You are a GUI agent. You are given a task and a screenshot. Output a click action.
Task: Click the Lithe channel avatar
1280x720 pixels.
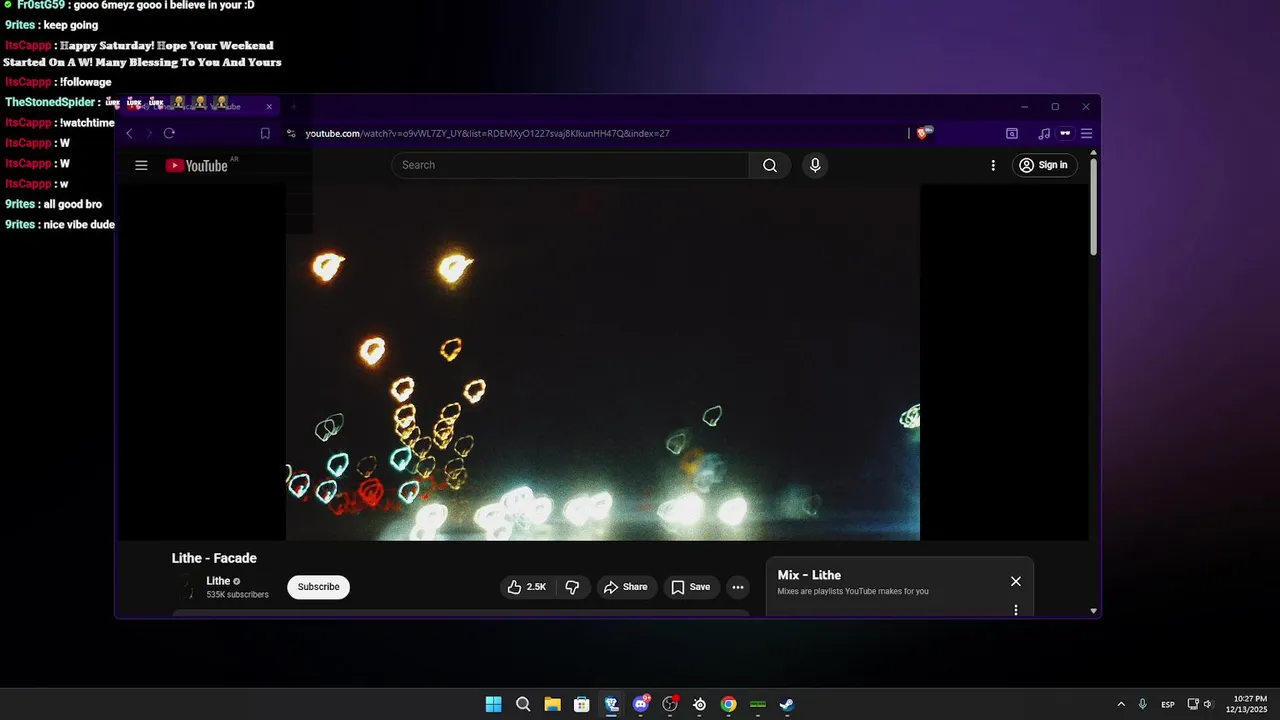(x=185, y=587)
